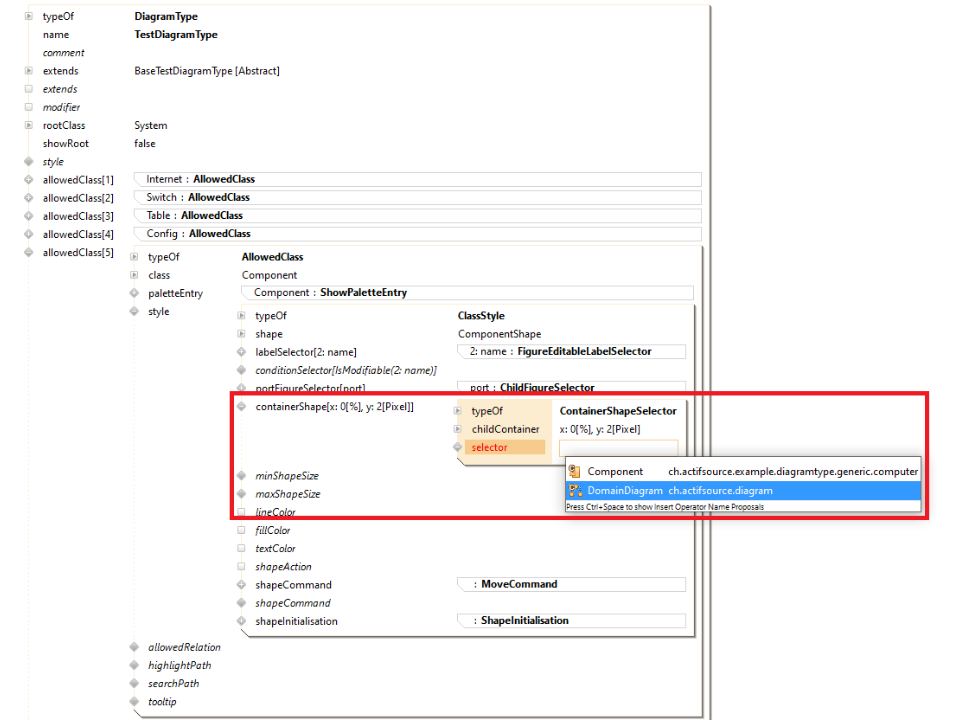The width and height of the screenshot is (960, 720).
Task: Toggle the modifier square box
Action: 29,107
